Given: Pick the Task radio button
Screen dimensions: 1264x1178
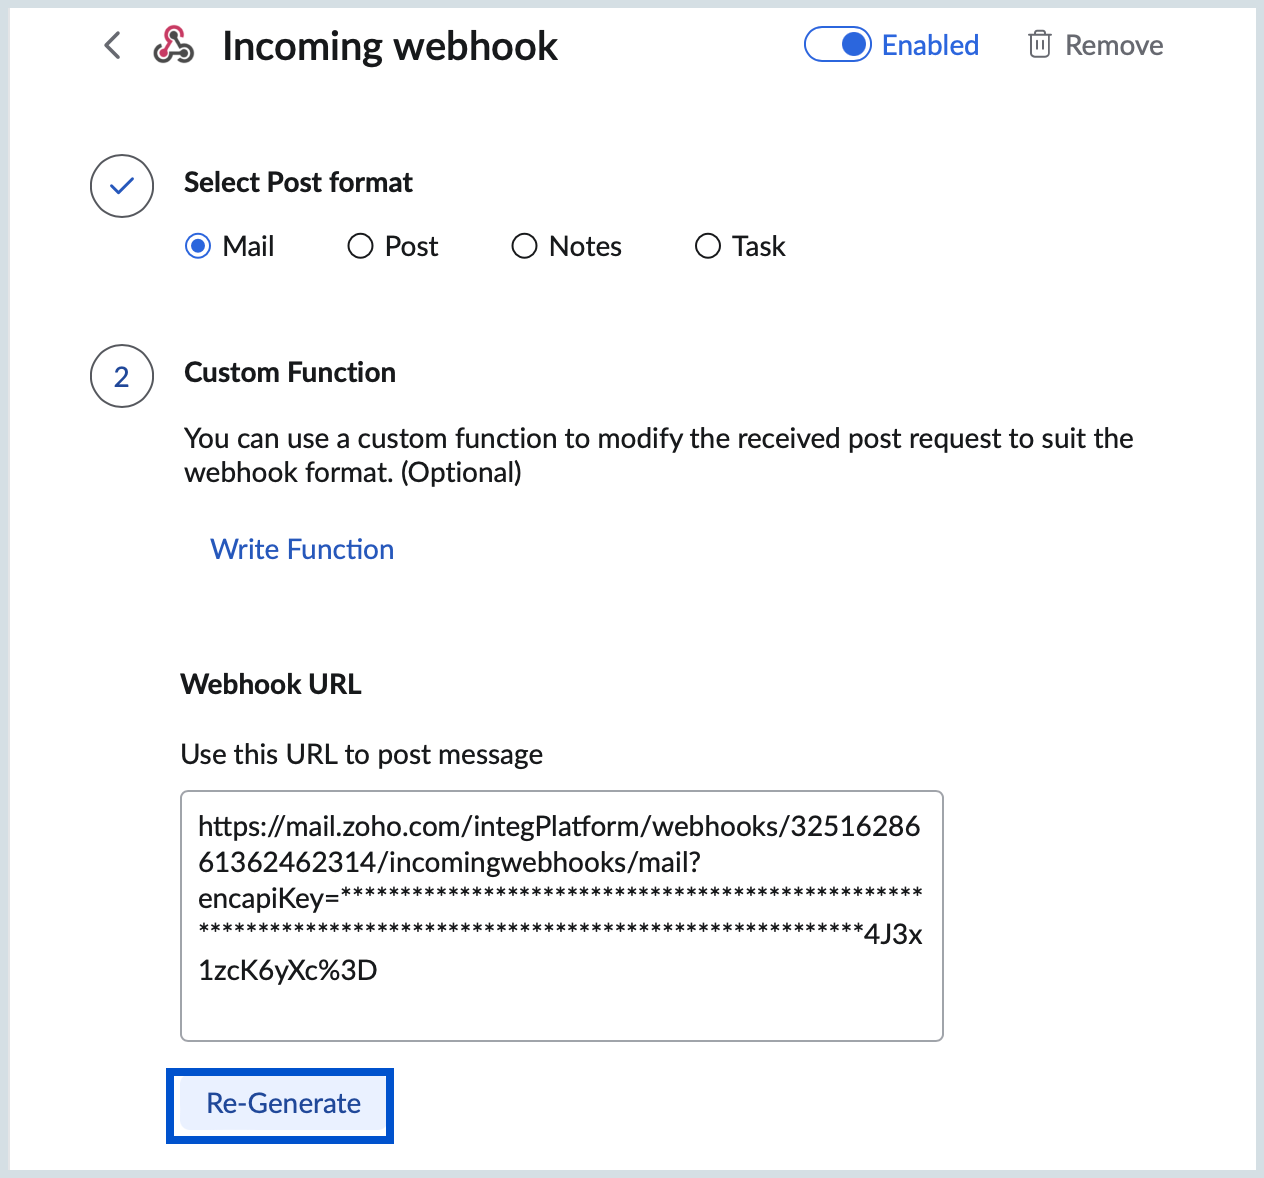Looking at the screenshot, I should pos(707,246).
